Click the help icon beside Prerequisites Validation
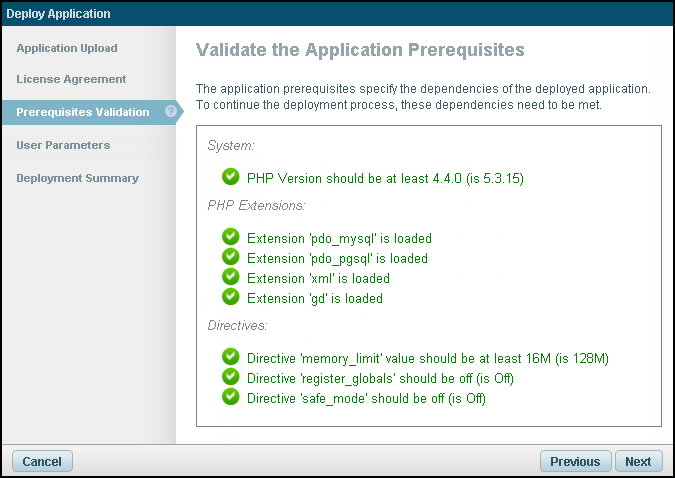 (171, 111)
